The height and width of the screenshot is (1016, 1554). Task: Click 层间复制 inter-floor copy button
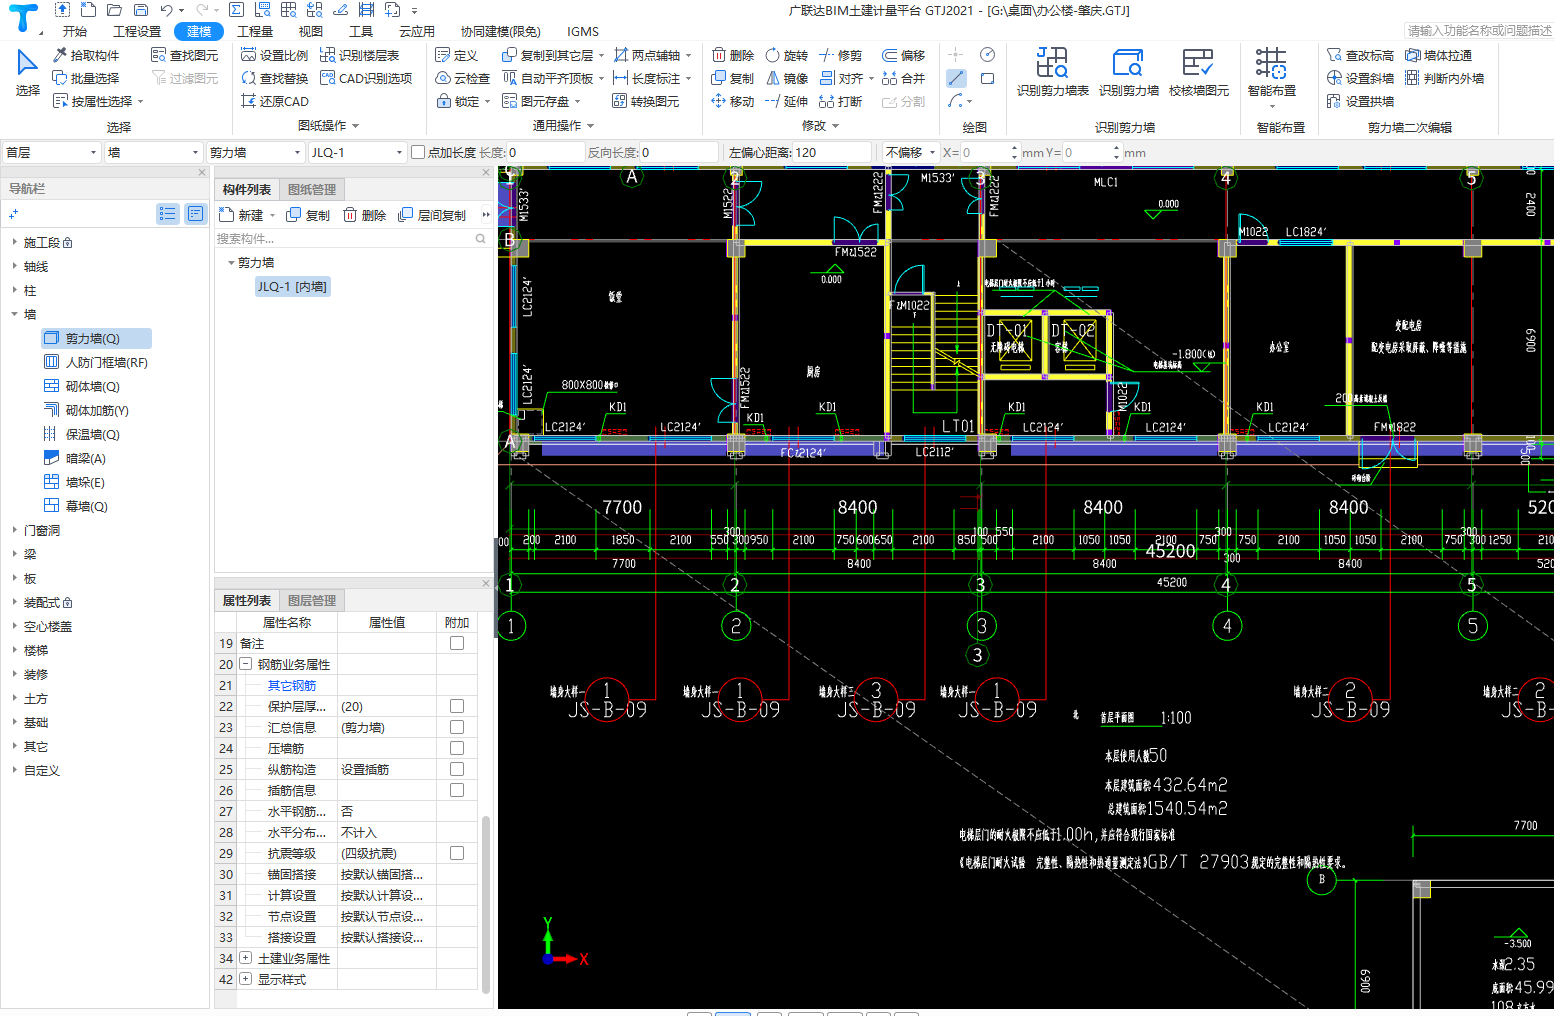(432, 215)
